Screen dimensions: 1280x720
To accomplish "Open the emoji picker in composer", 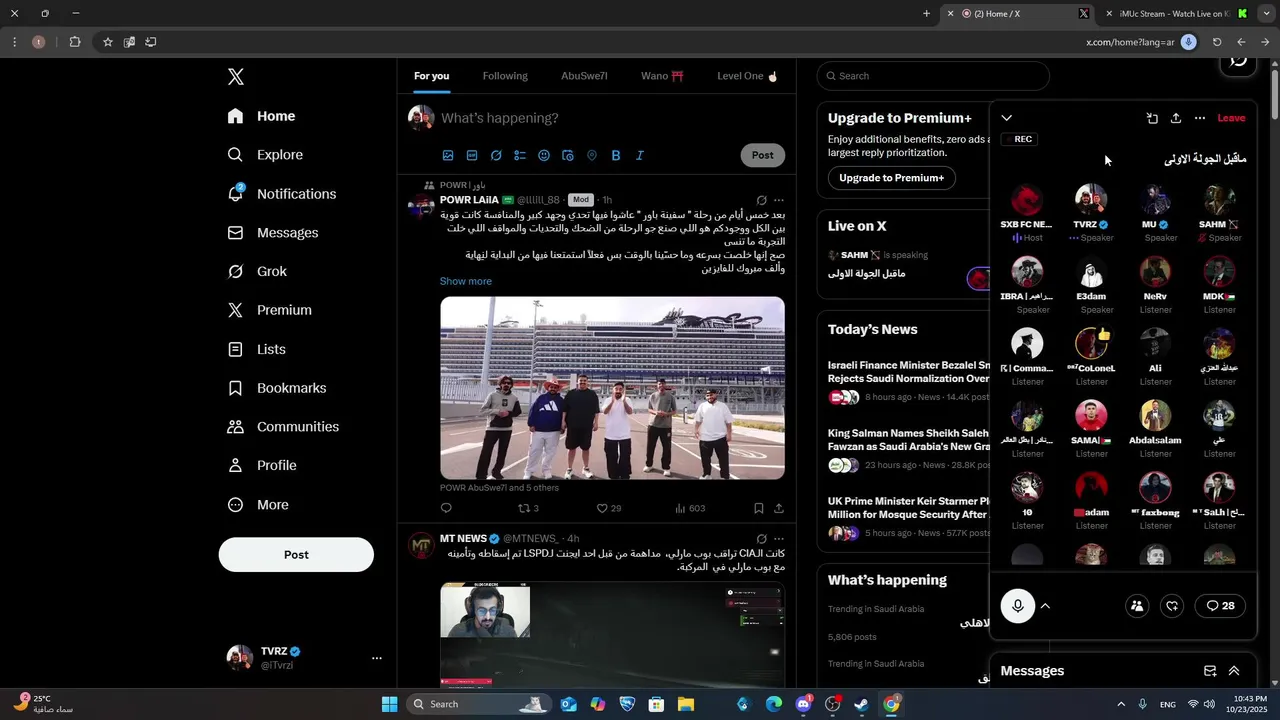I will [x=544, y=155].
